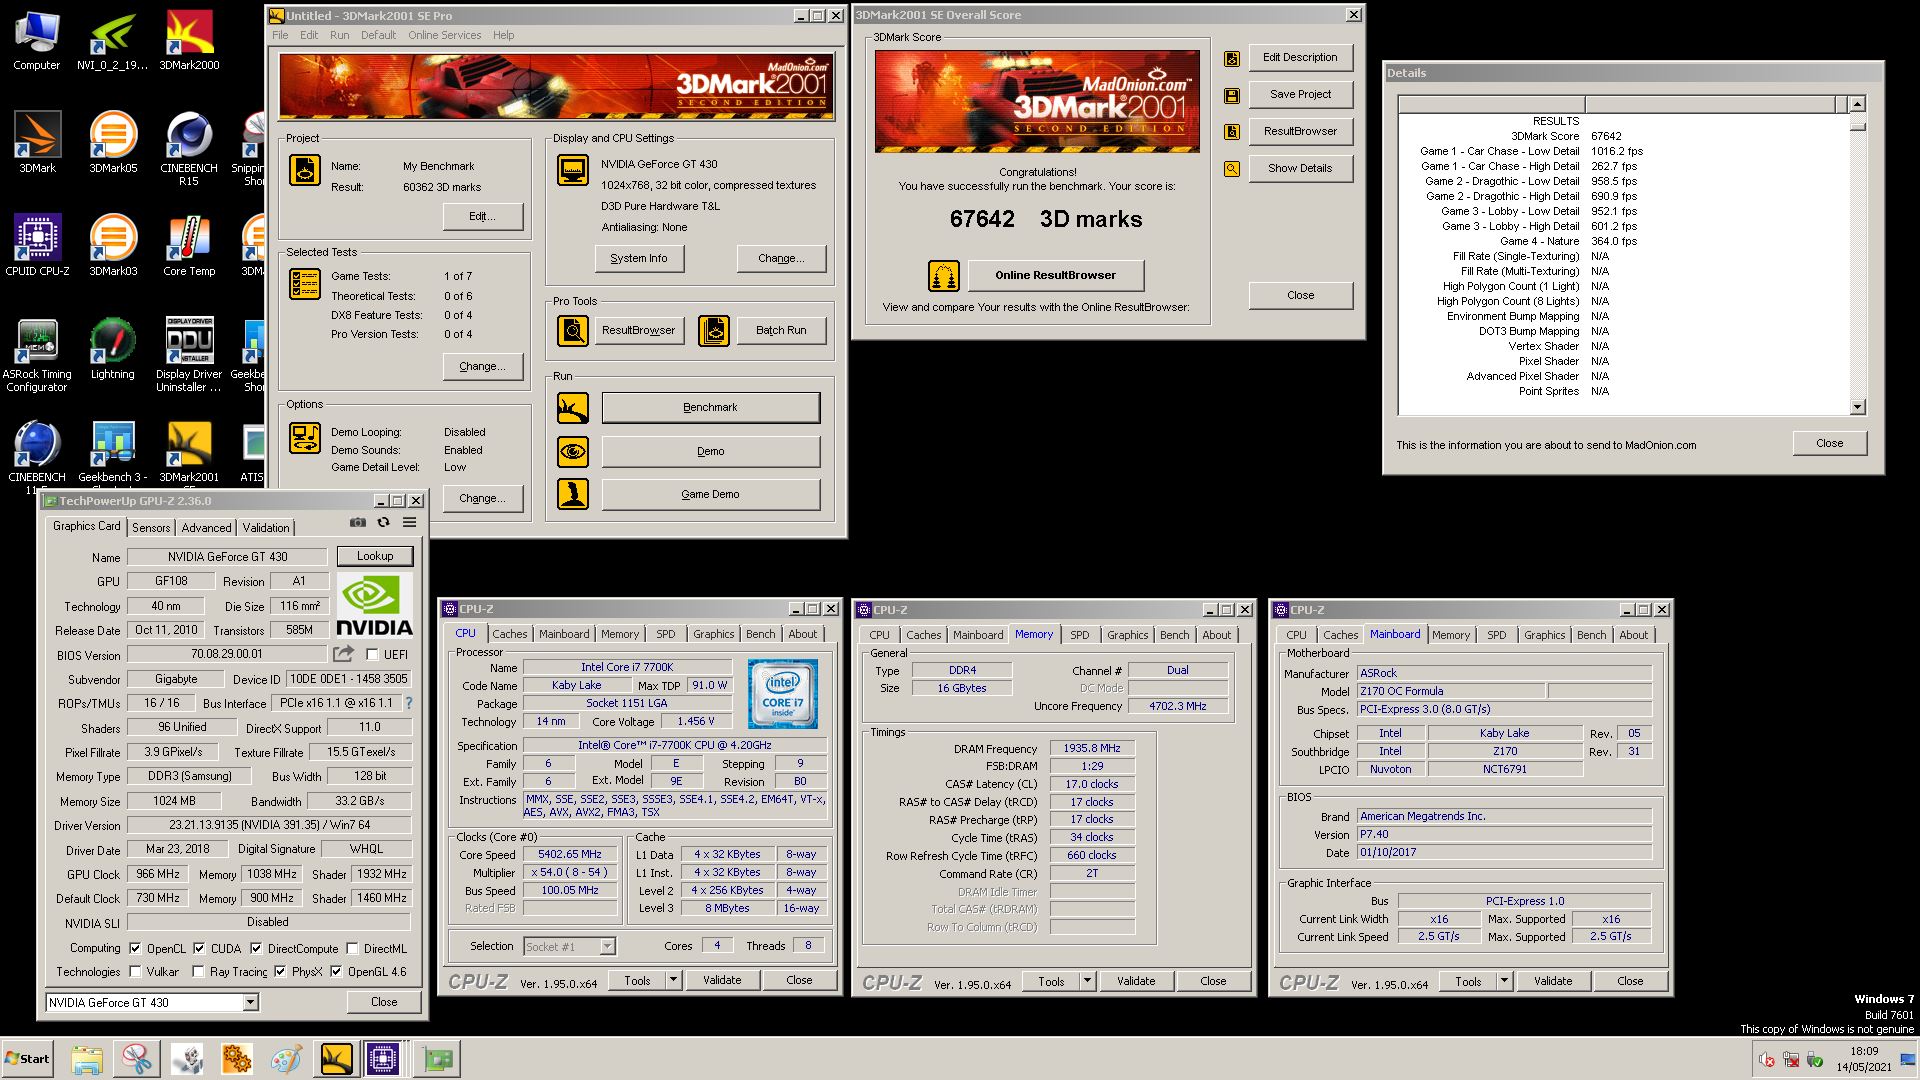
Task: Open the Core Temp desktop shortcut
Action: pos(189,245)
